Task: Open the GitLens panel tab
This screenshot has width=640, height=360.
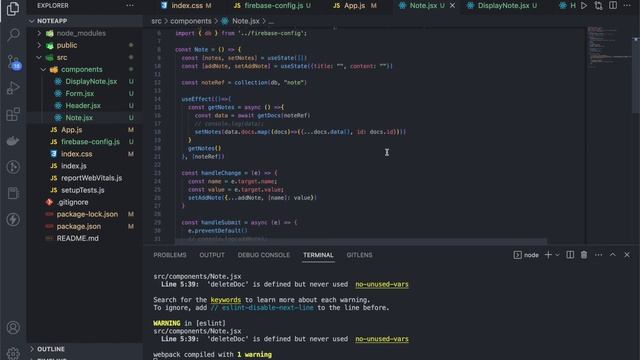Action: point(359,255)
